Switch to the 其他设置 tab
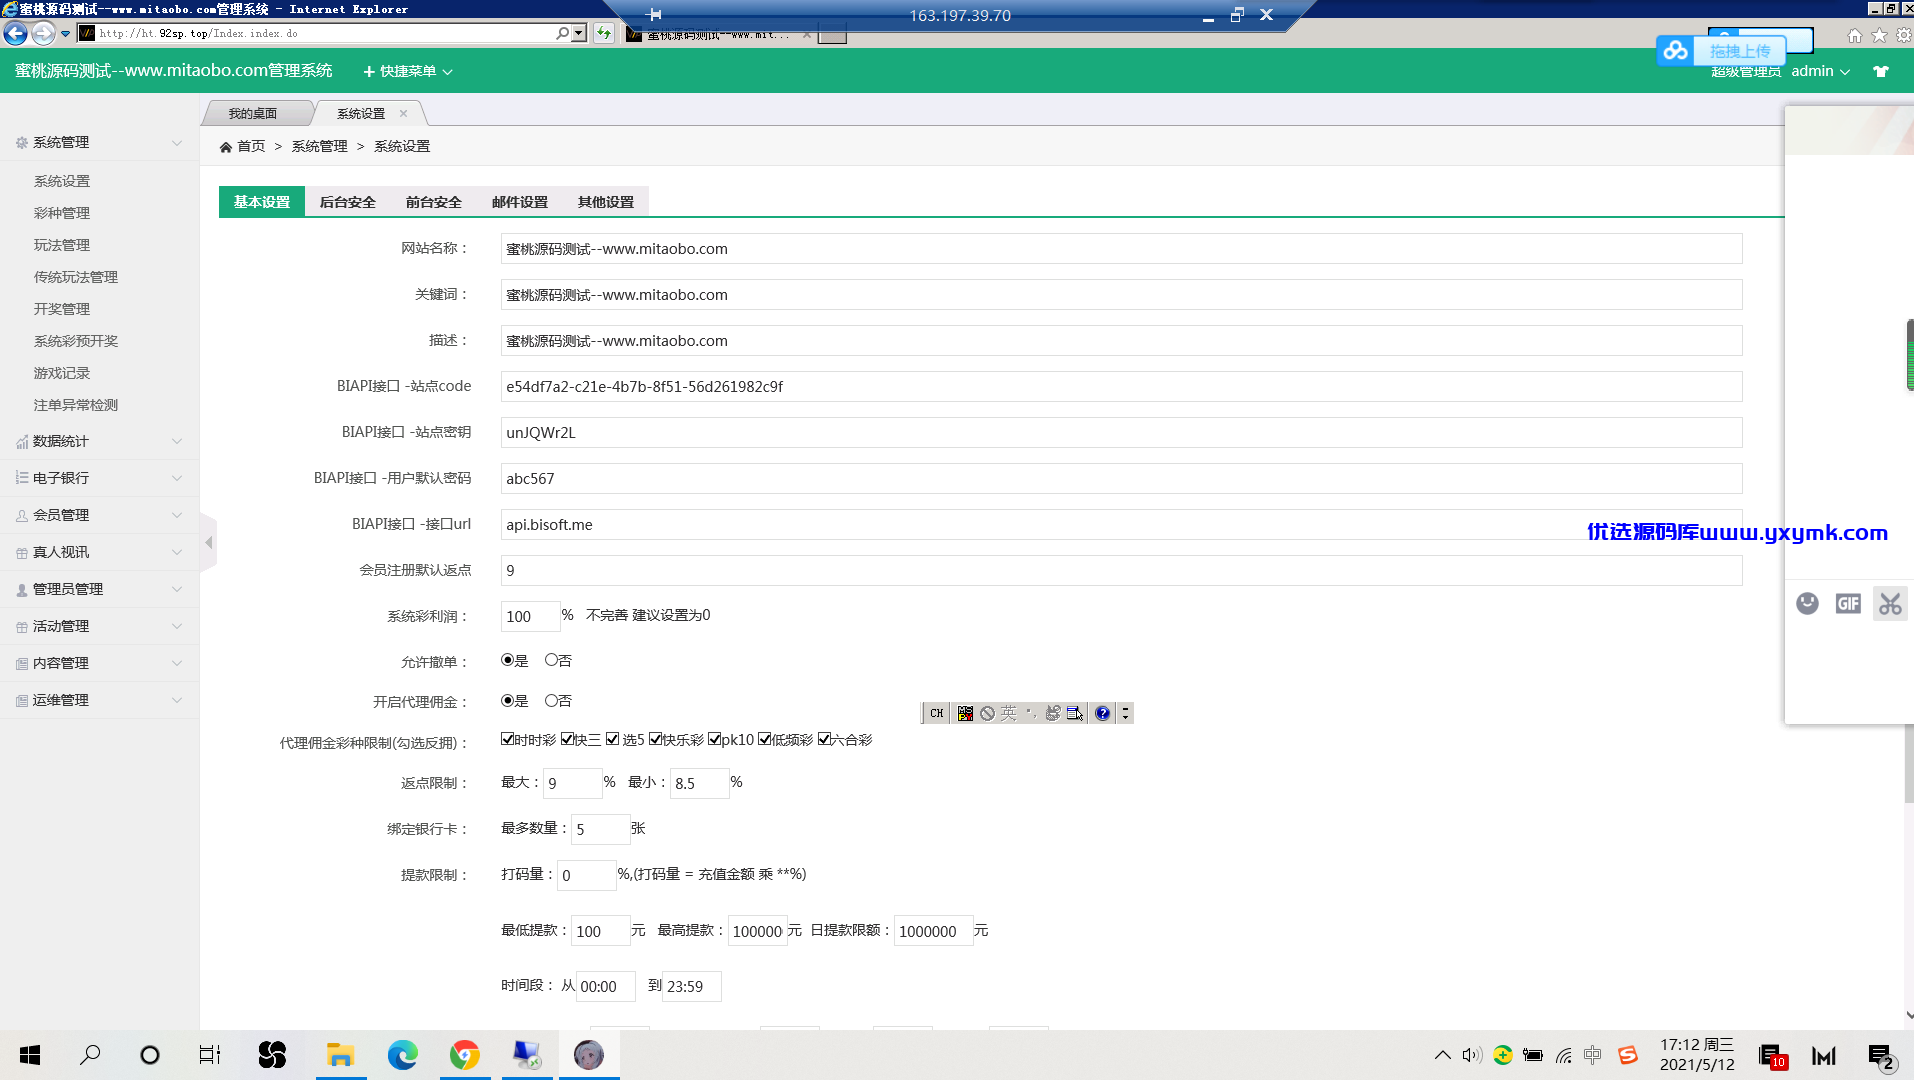Image resolution: width=1914 pixels, height=1080 pixels. pyautogui.click(x=606, y=202)
